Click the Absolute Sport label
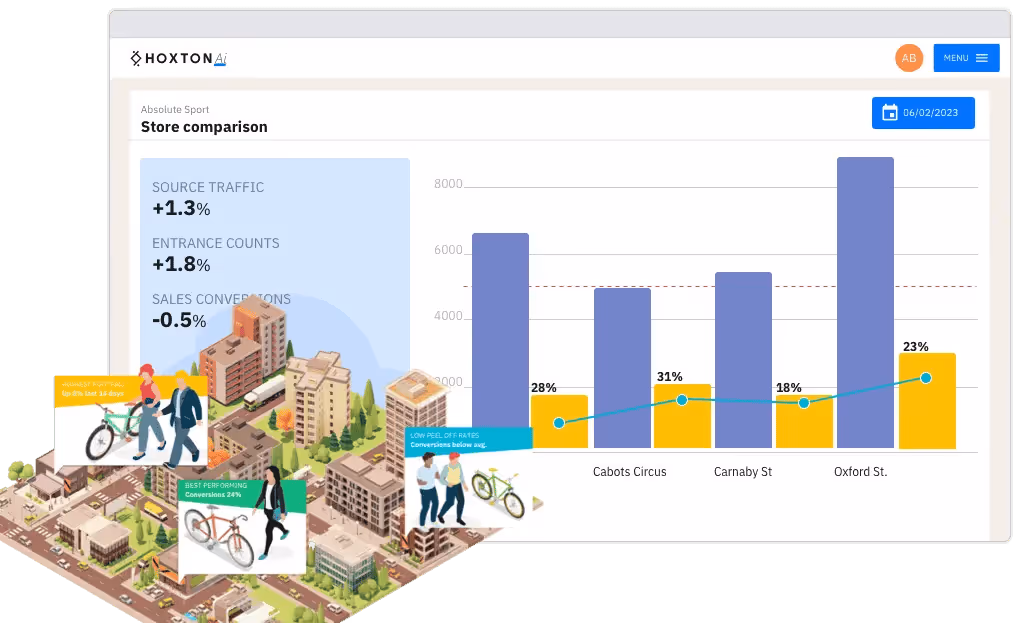The height and width of the screenshot is (623, 1018). (x=175, y=109)
